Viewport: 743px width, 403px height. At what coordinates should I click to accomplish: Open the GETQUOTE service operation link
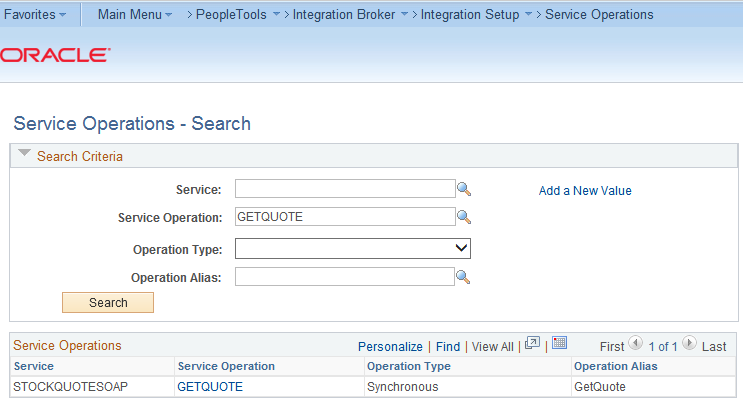tap(209, 386)
